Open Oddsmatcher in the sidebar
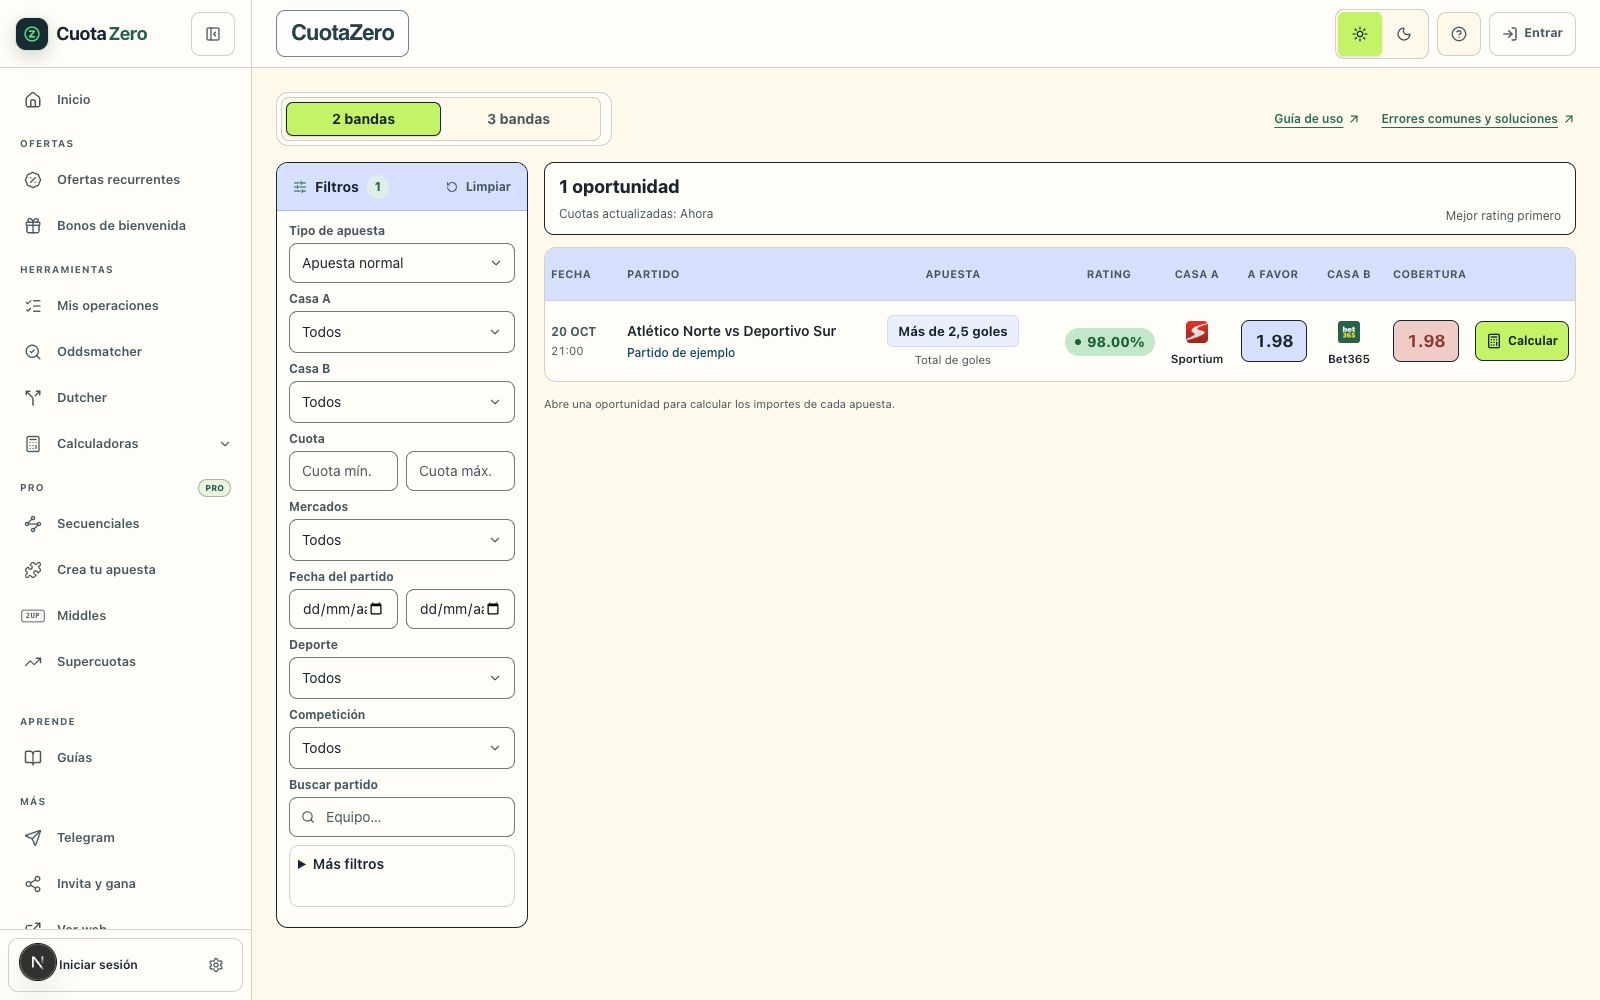This screenshot has width=1600, height=1000. [126, 352]
